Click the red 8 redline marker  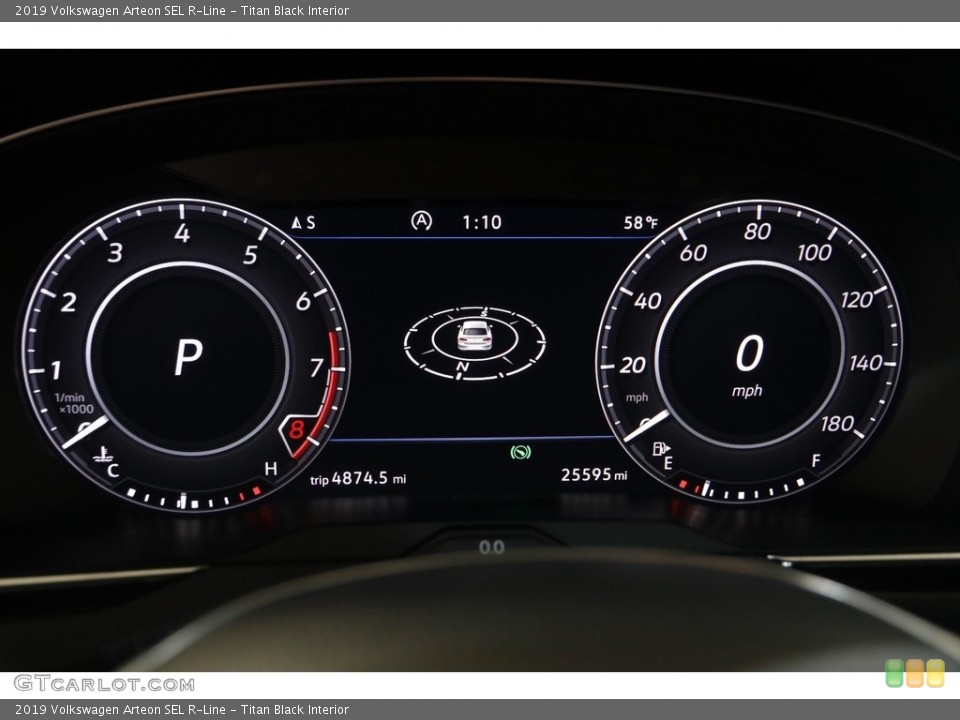[297, 429]
